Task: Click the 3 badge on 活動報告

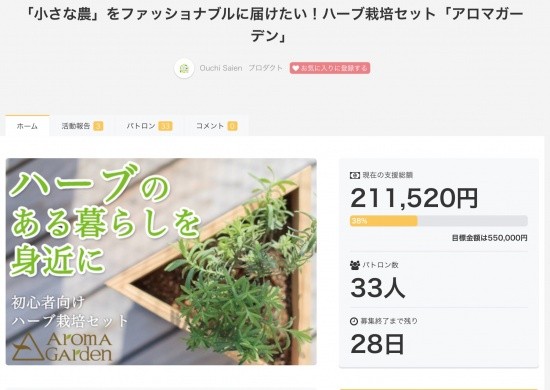Action: coord(98,126)
